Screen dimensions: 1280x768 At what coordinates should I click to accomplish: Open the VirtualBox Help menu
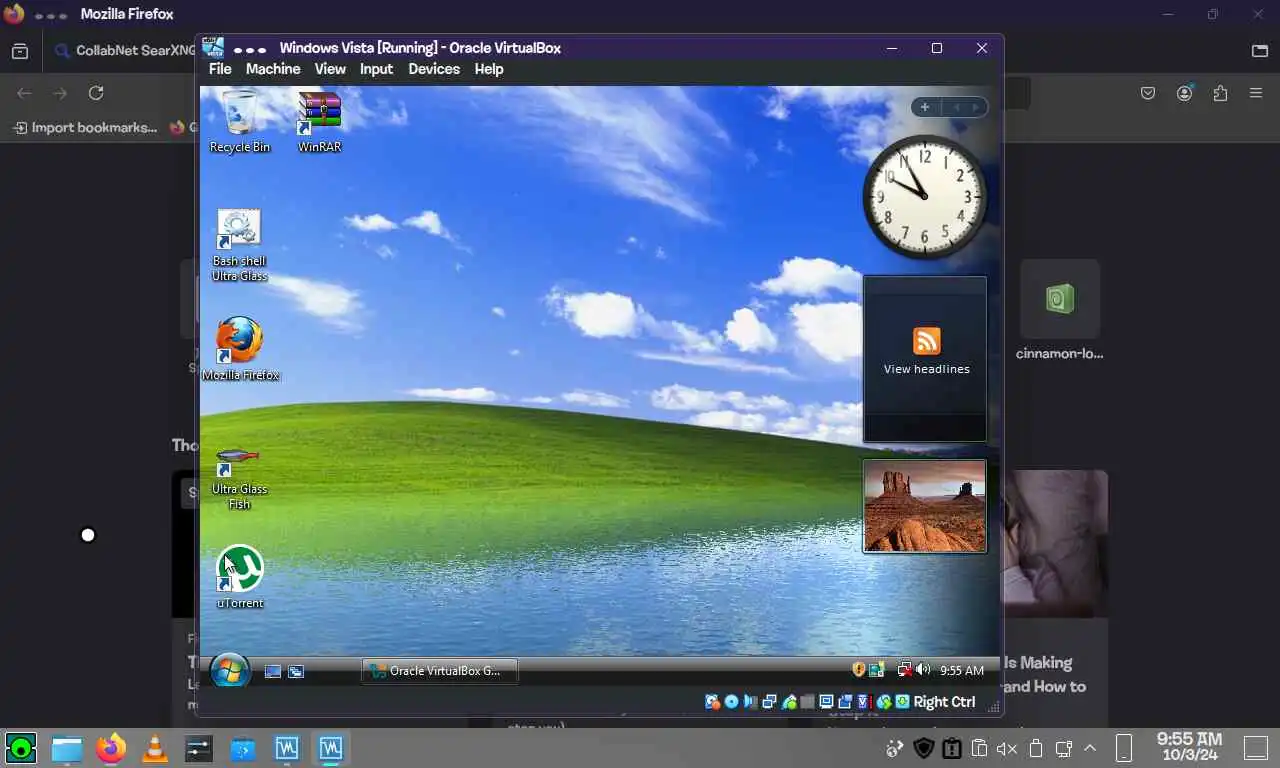489,69
